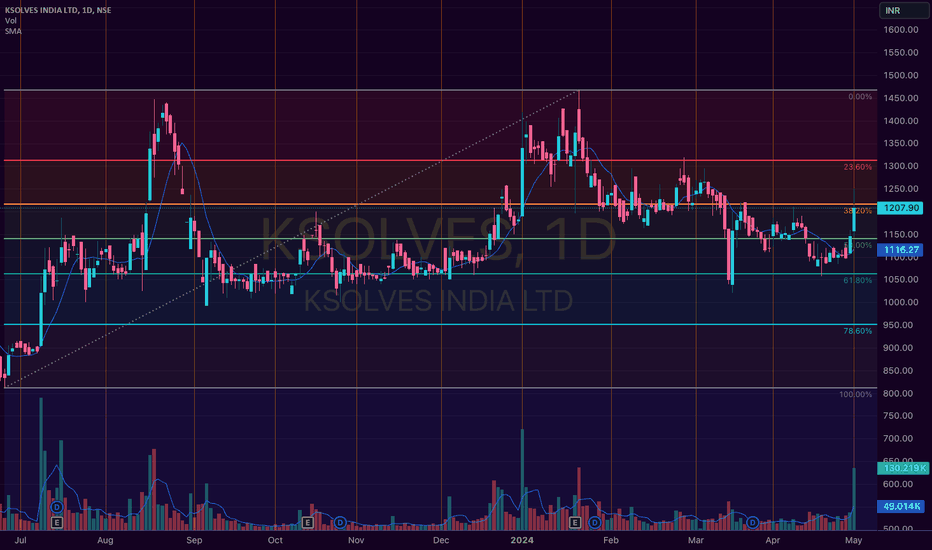Select the 23.60% Fibonacci level label
The image size is (932, 550).
pos(858,167)
